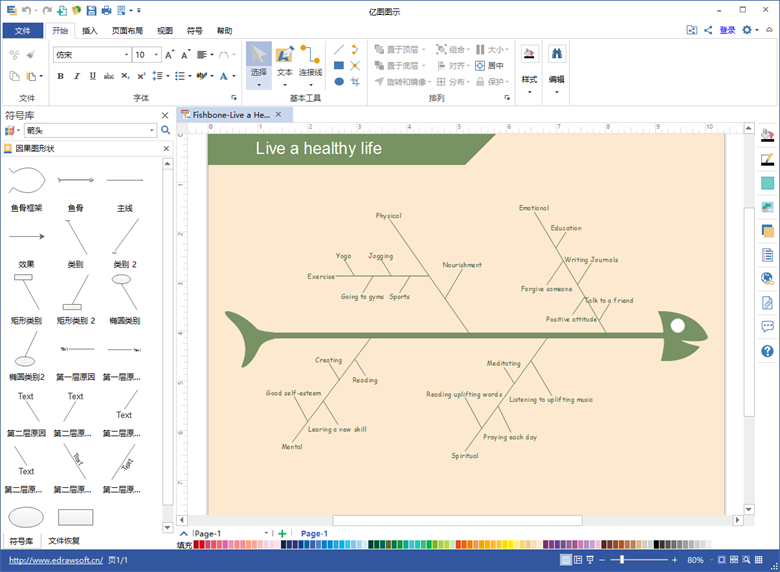Click the save icon in quick access bar

92,10
